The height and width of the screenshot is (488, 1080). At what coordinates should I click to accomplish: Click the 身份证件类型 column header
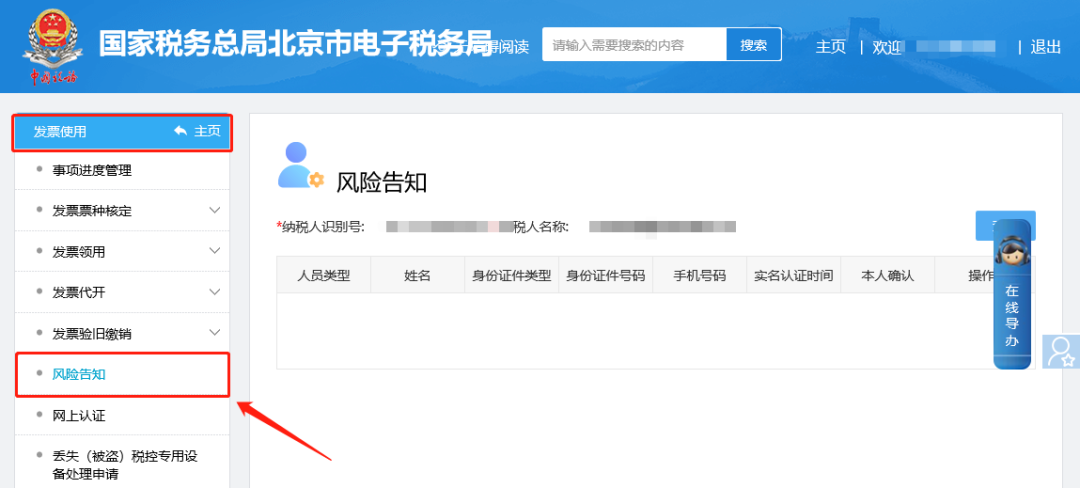coord(512,275)
